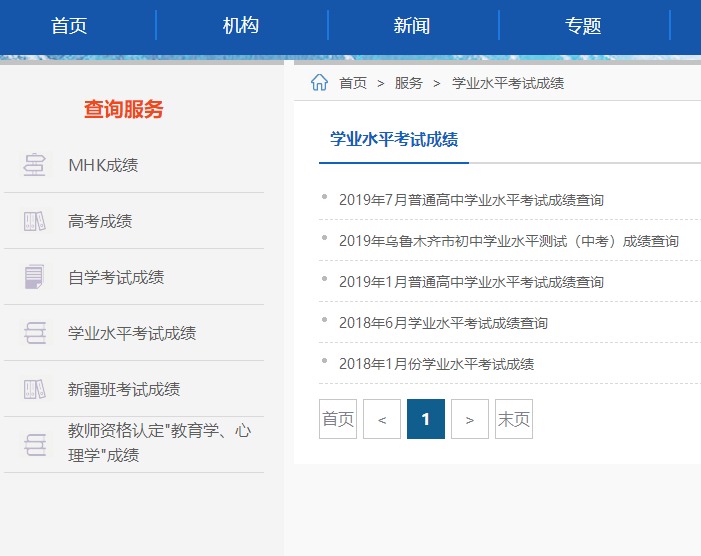Open 2018年6月学业水平考试成绩查询 link
This screenshot has height=556, width=701.
click(x=443, y=323)
